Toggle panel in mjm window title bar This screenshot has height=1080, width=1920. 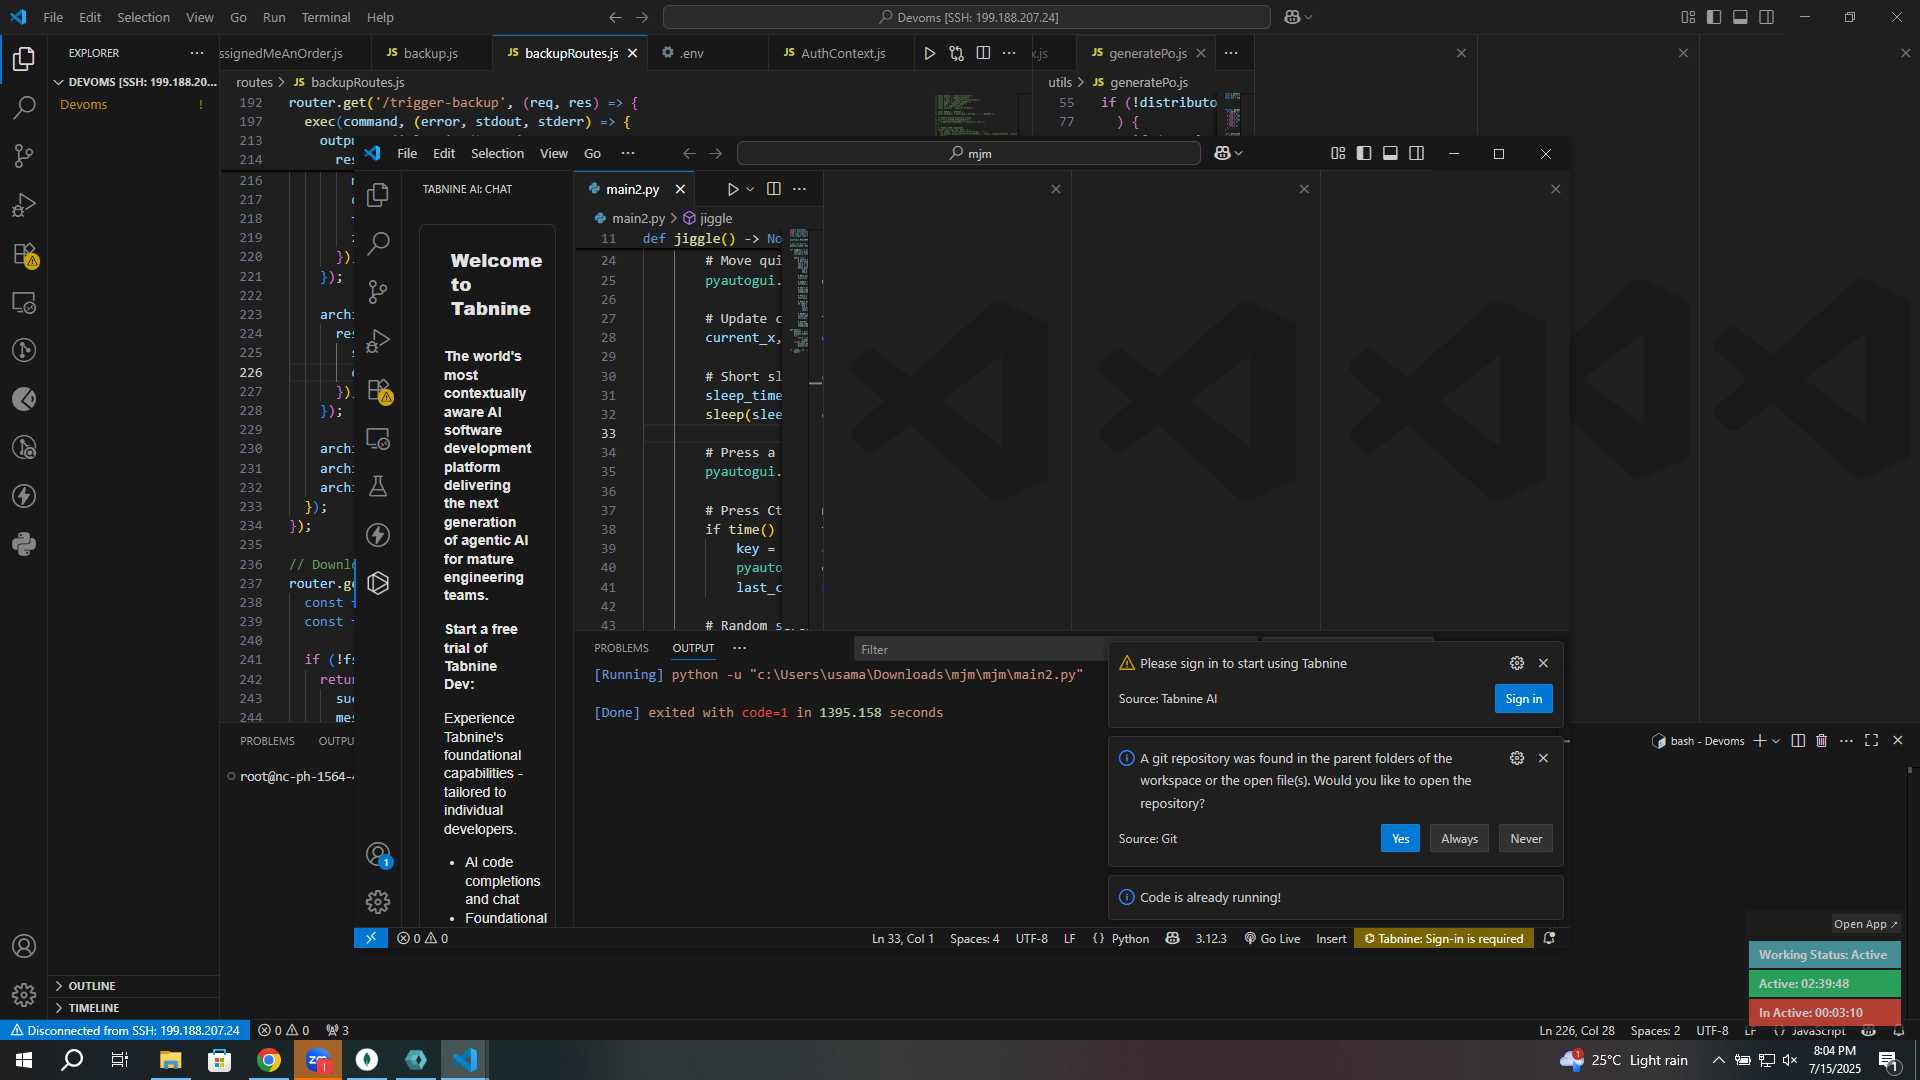[x=1390, y=153]
